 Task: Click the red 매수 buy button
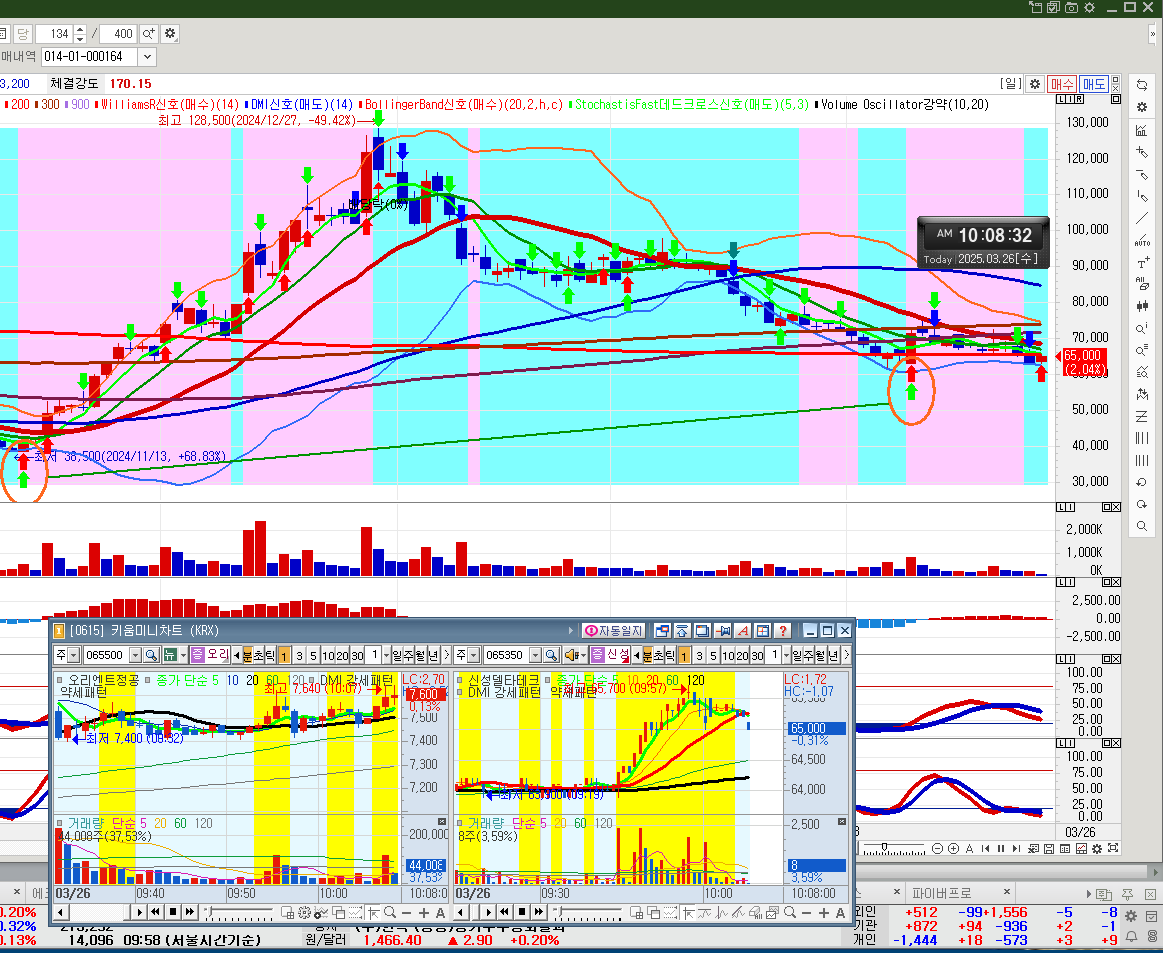click(x=1061, y=85)
